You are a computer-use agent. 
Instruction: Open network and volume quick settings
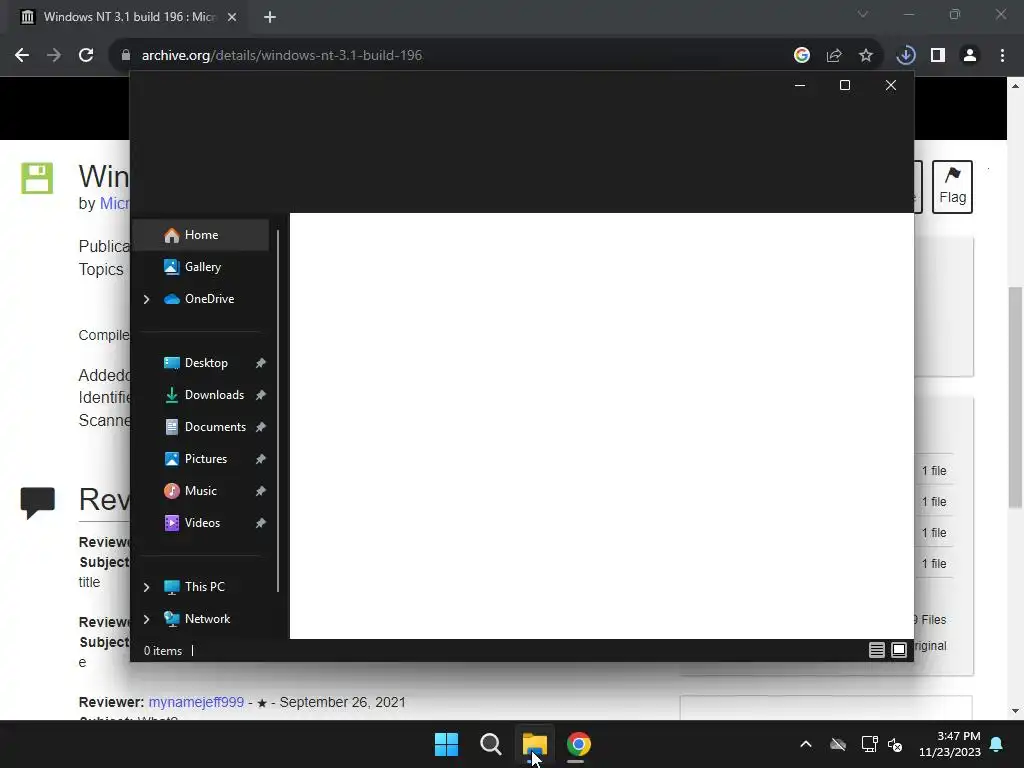[x=882, y=744]
